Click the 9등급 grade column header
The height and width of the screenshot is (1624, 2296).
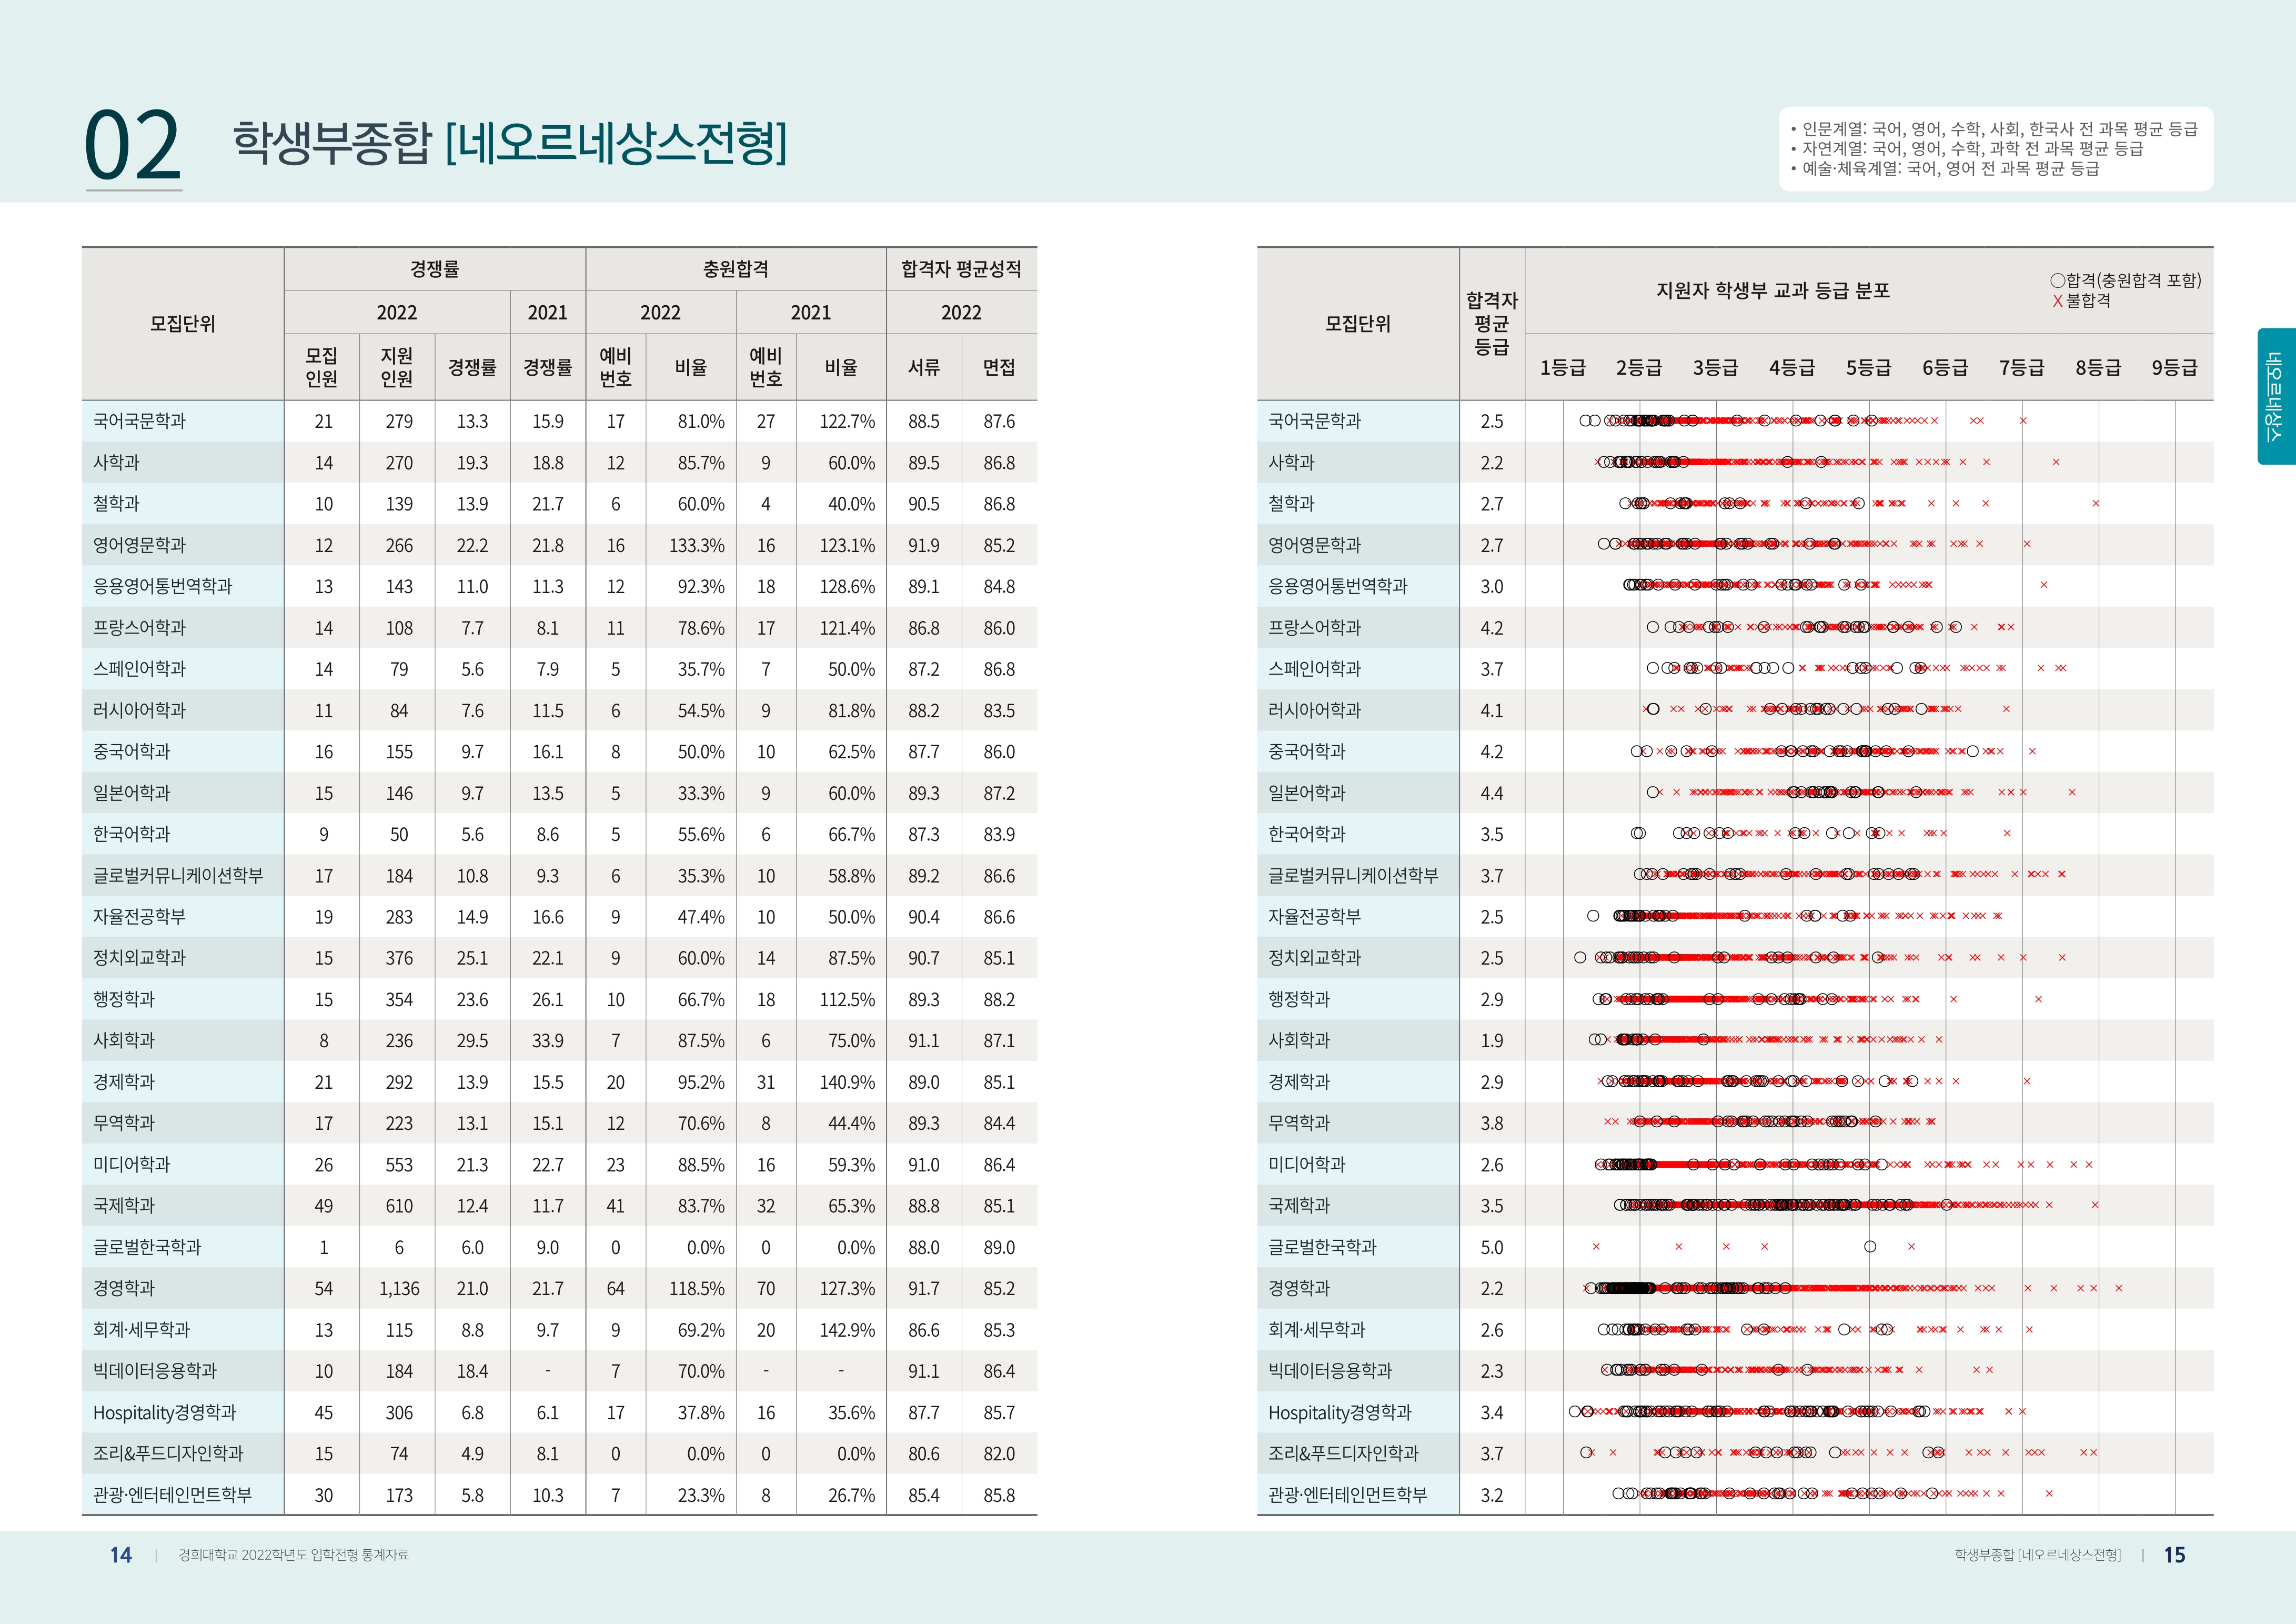click(x=2174, y=367)
